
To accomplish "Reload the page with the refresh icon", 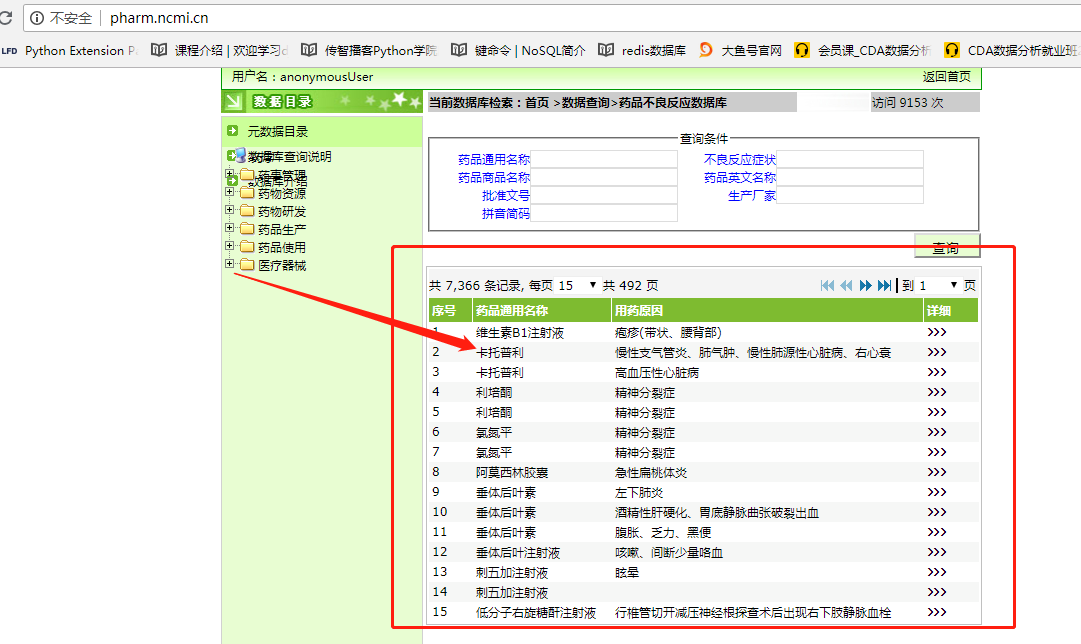I will 6,17.
